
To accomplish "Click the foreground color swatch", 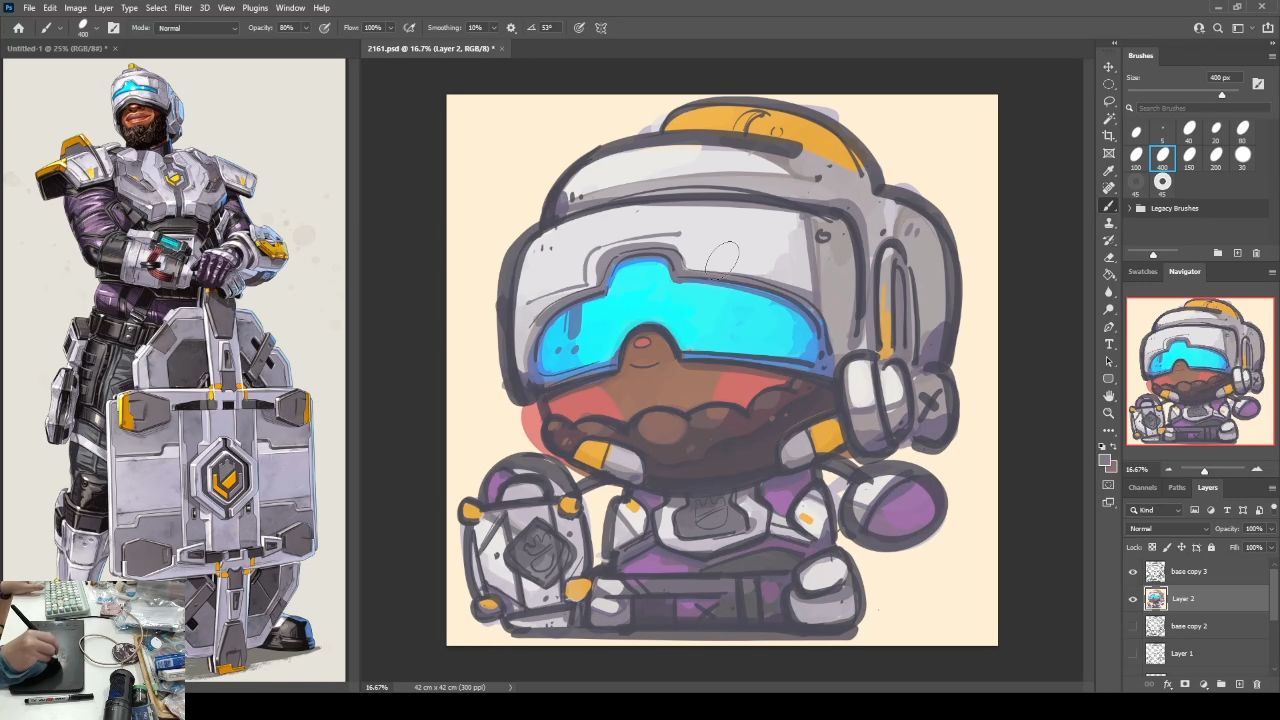I will tap(1105, 461).
